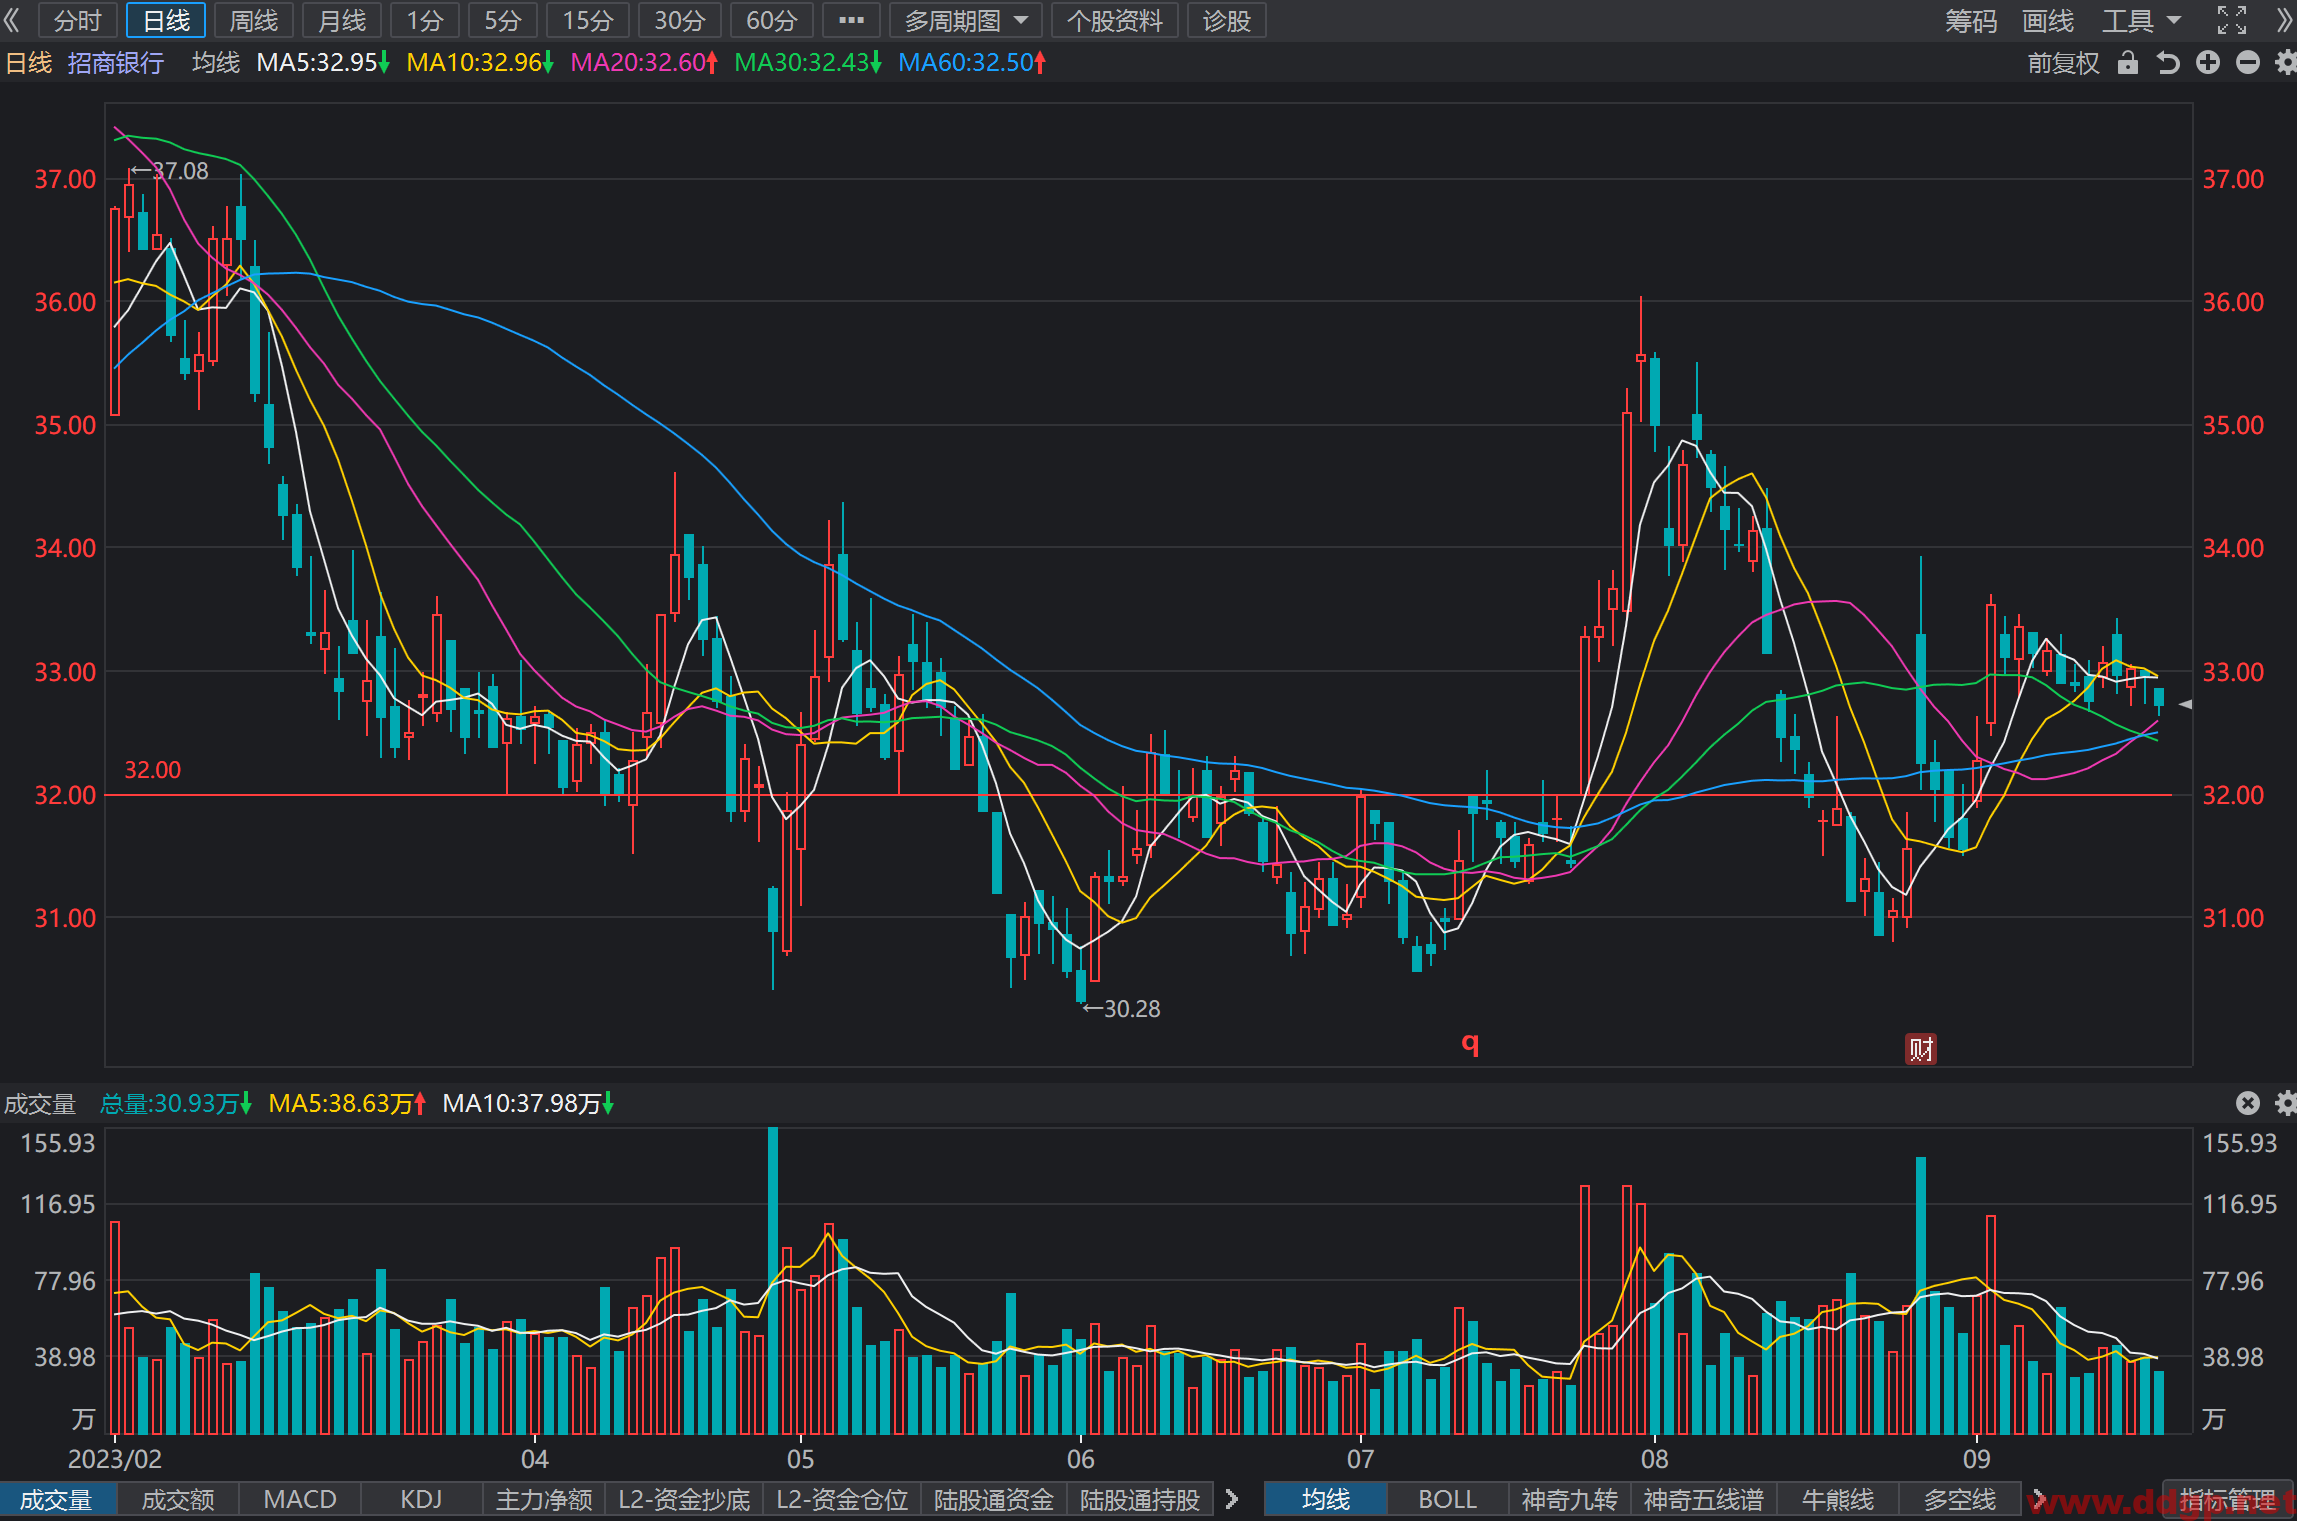Open 指标管理 indicator management

click(2228, 1500)
